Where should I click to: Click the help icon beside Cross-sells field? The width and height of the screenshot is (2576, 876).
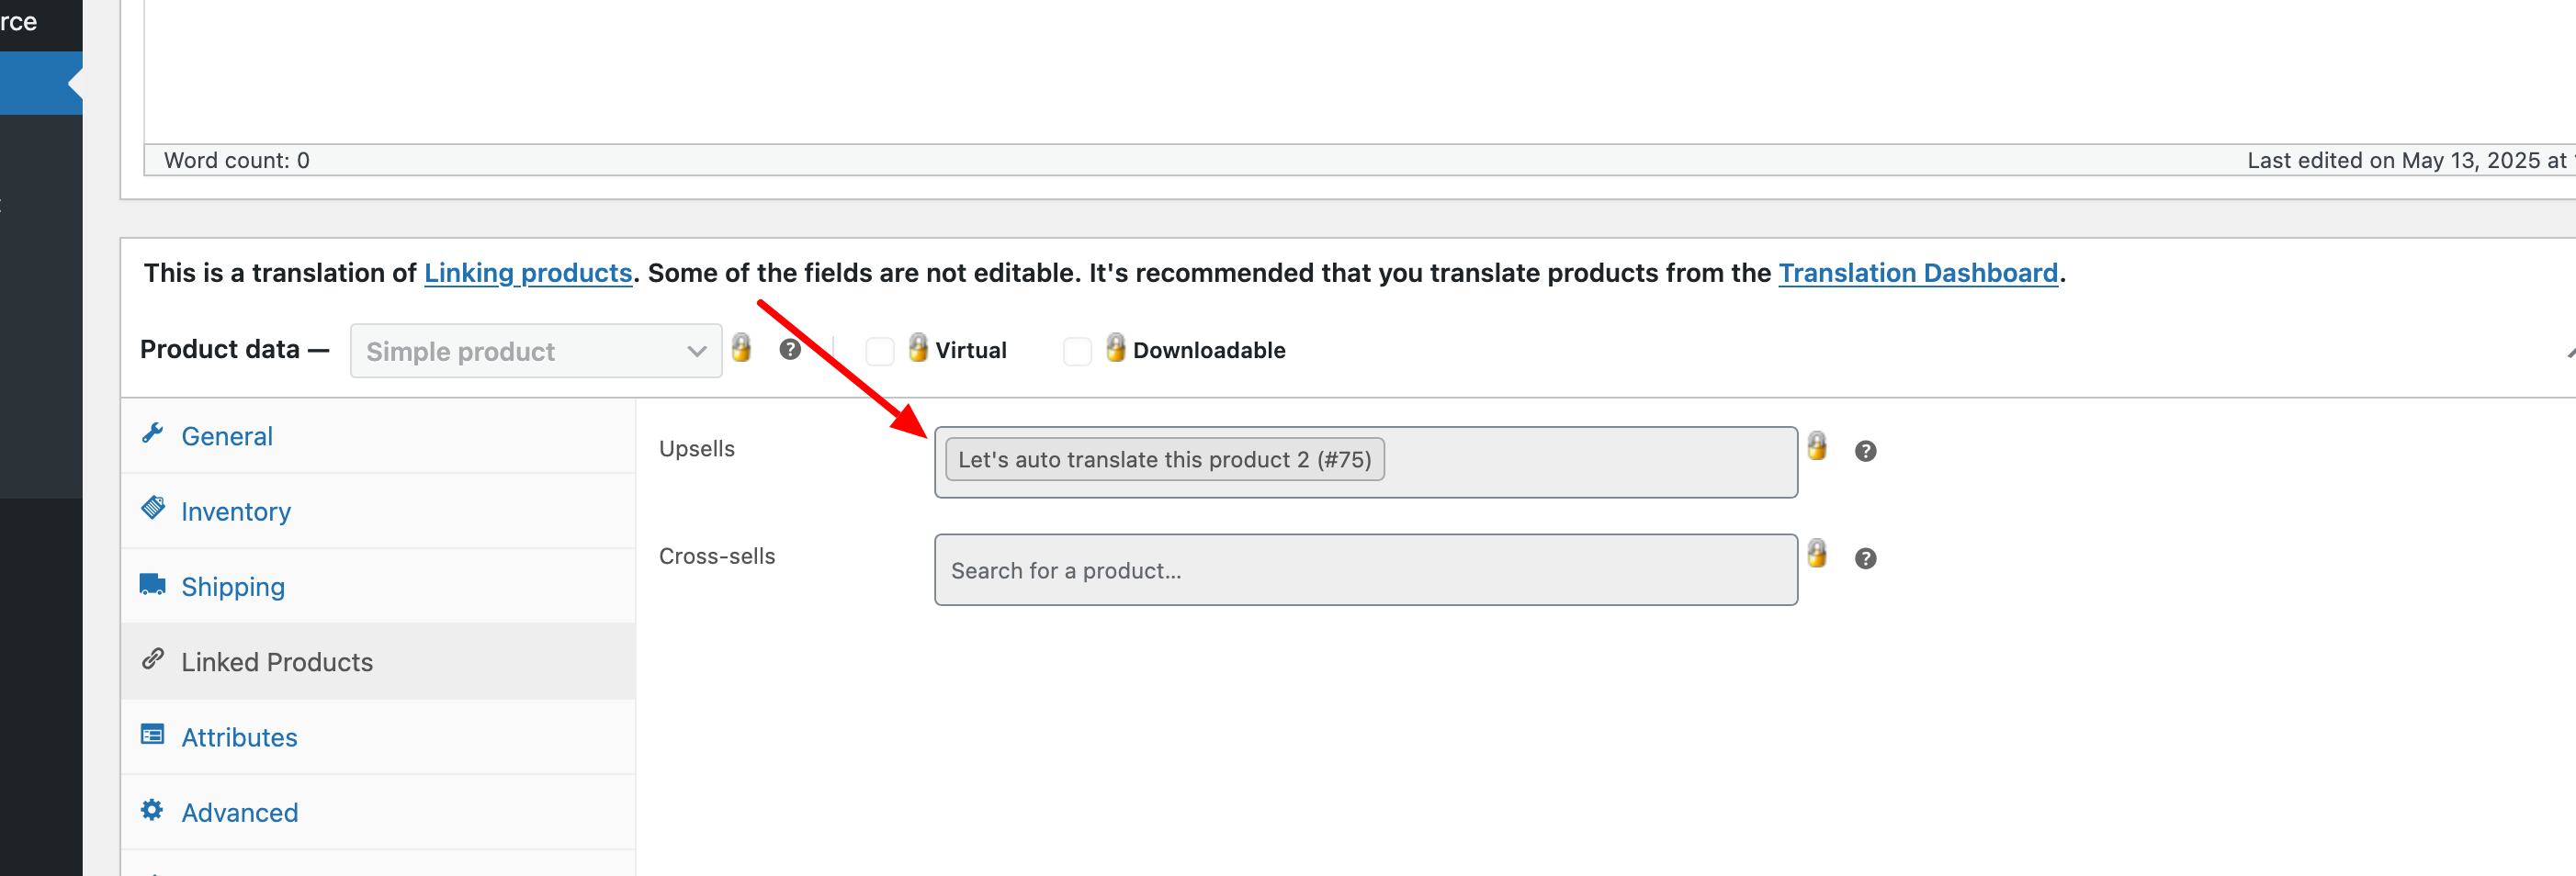(1865, 558)
